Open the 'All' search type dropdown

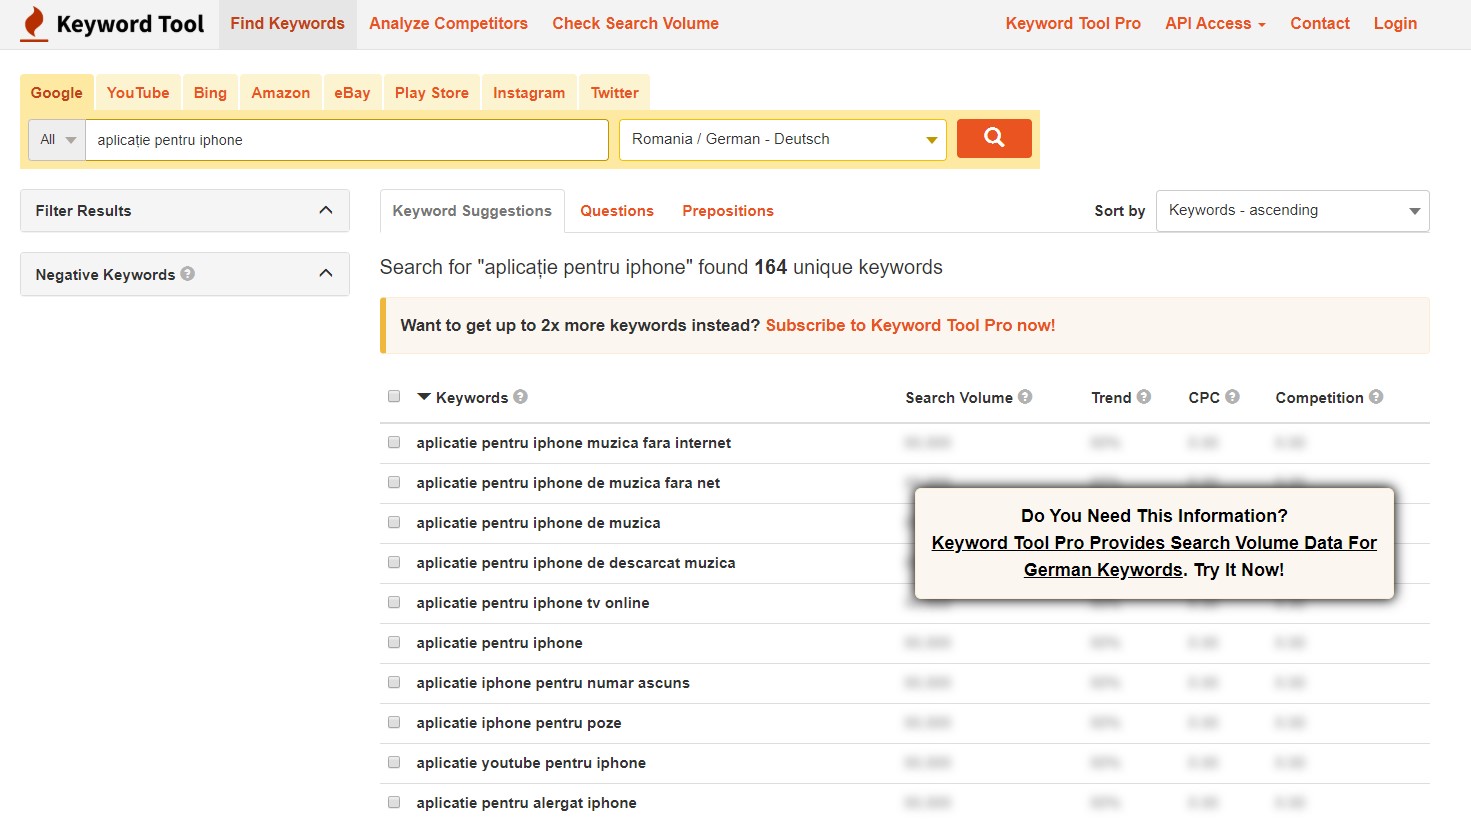click(57, 140)
